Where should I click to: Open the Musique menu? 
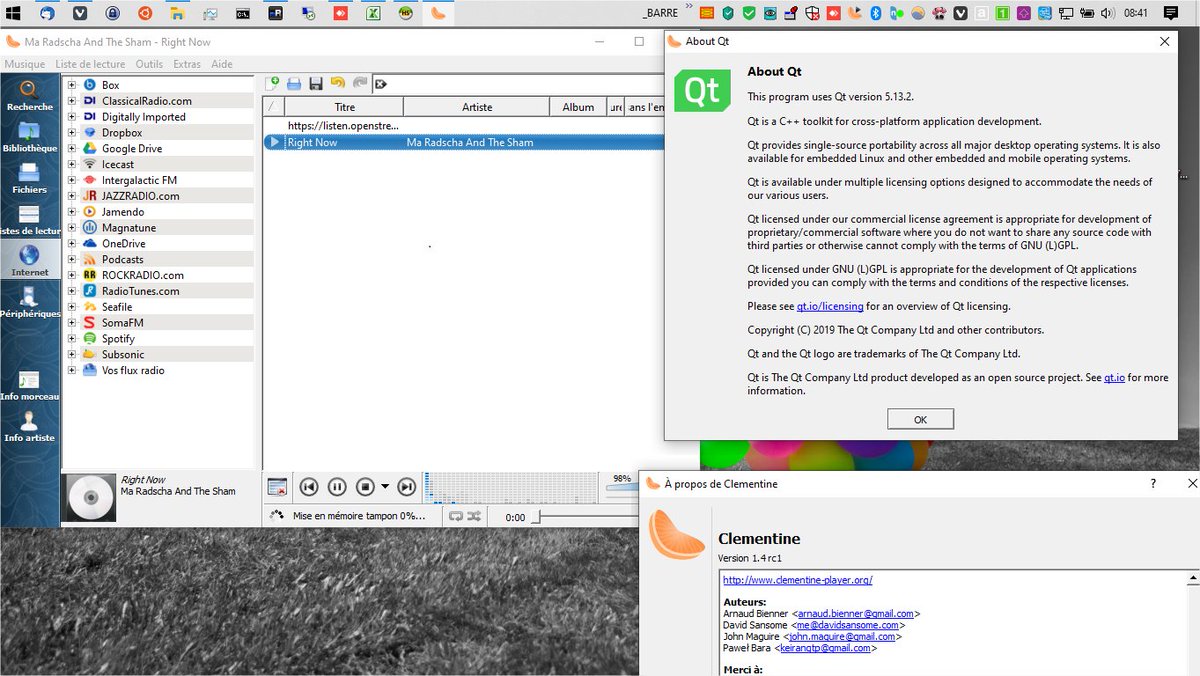point(25,64)
